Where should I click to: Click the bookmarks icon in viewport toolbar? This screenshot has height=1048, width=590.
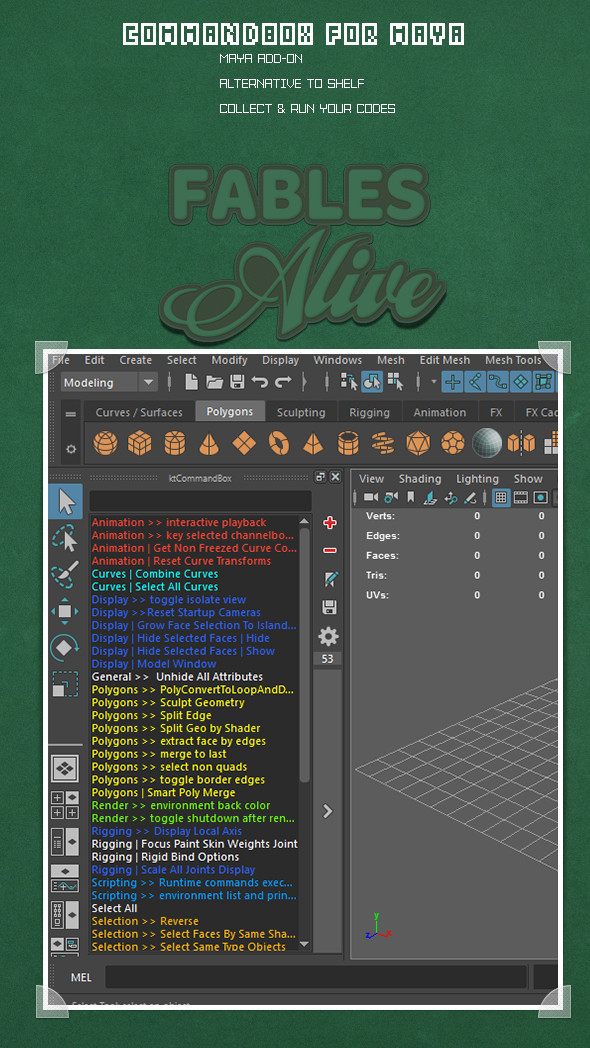point(410,497)
